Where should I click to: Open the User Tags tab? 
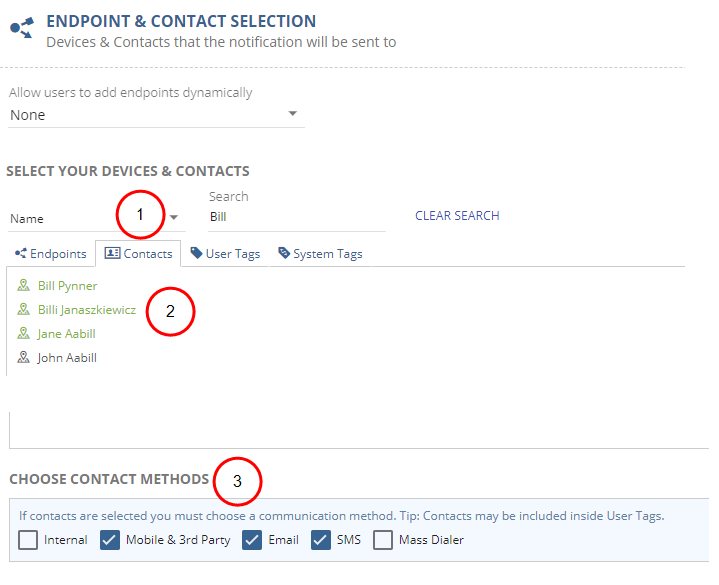(x=225, y=254)
